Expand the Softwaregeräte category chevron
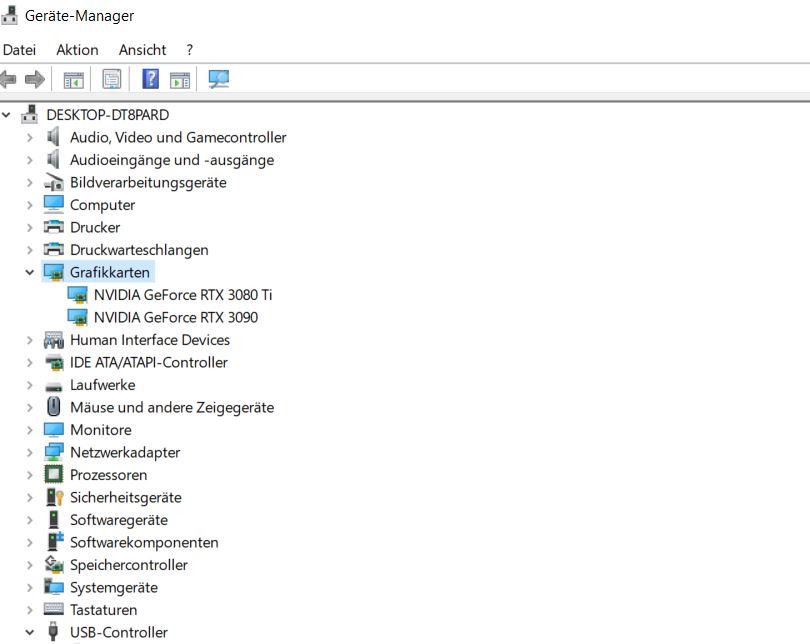 [x=30, y=520]
